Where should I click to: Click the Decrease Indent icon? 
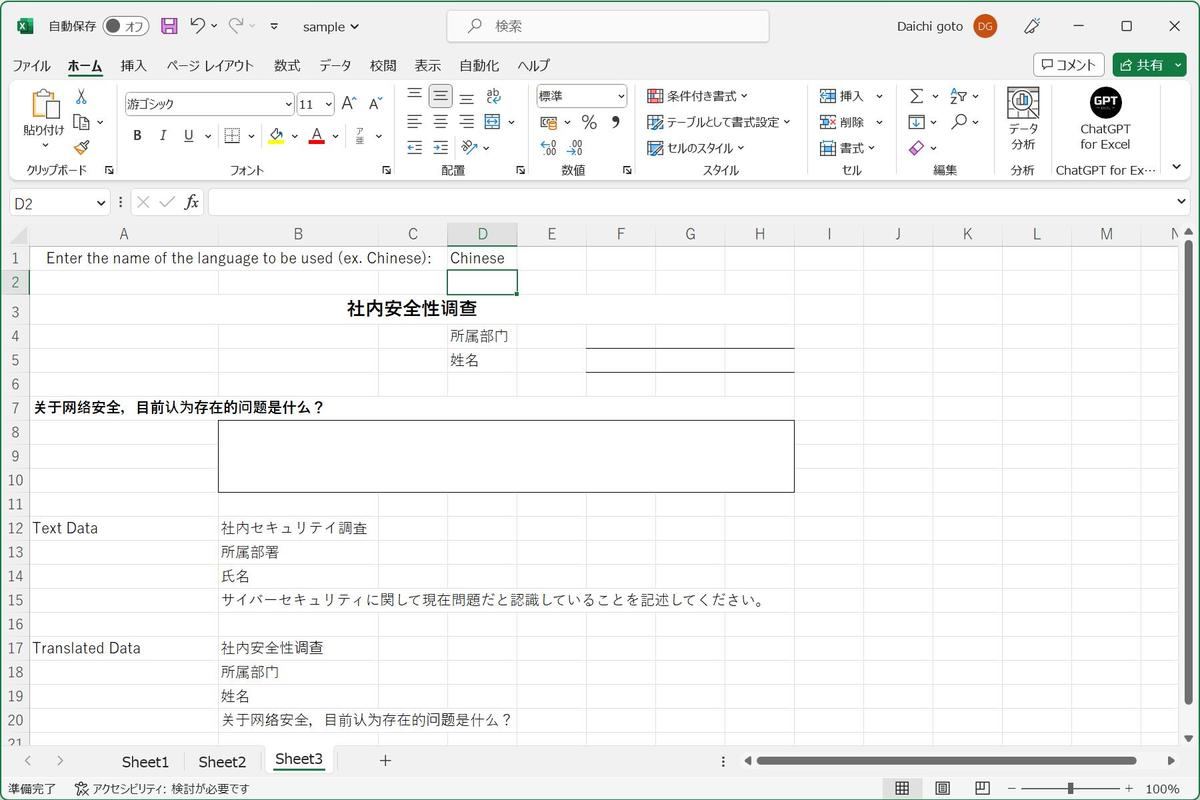pos(414,147)
